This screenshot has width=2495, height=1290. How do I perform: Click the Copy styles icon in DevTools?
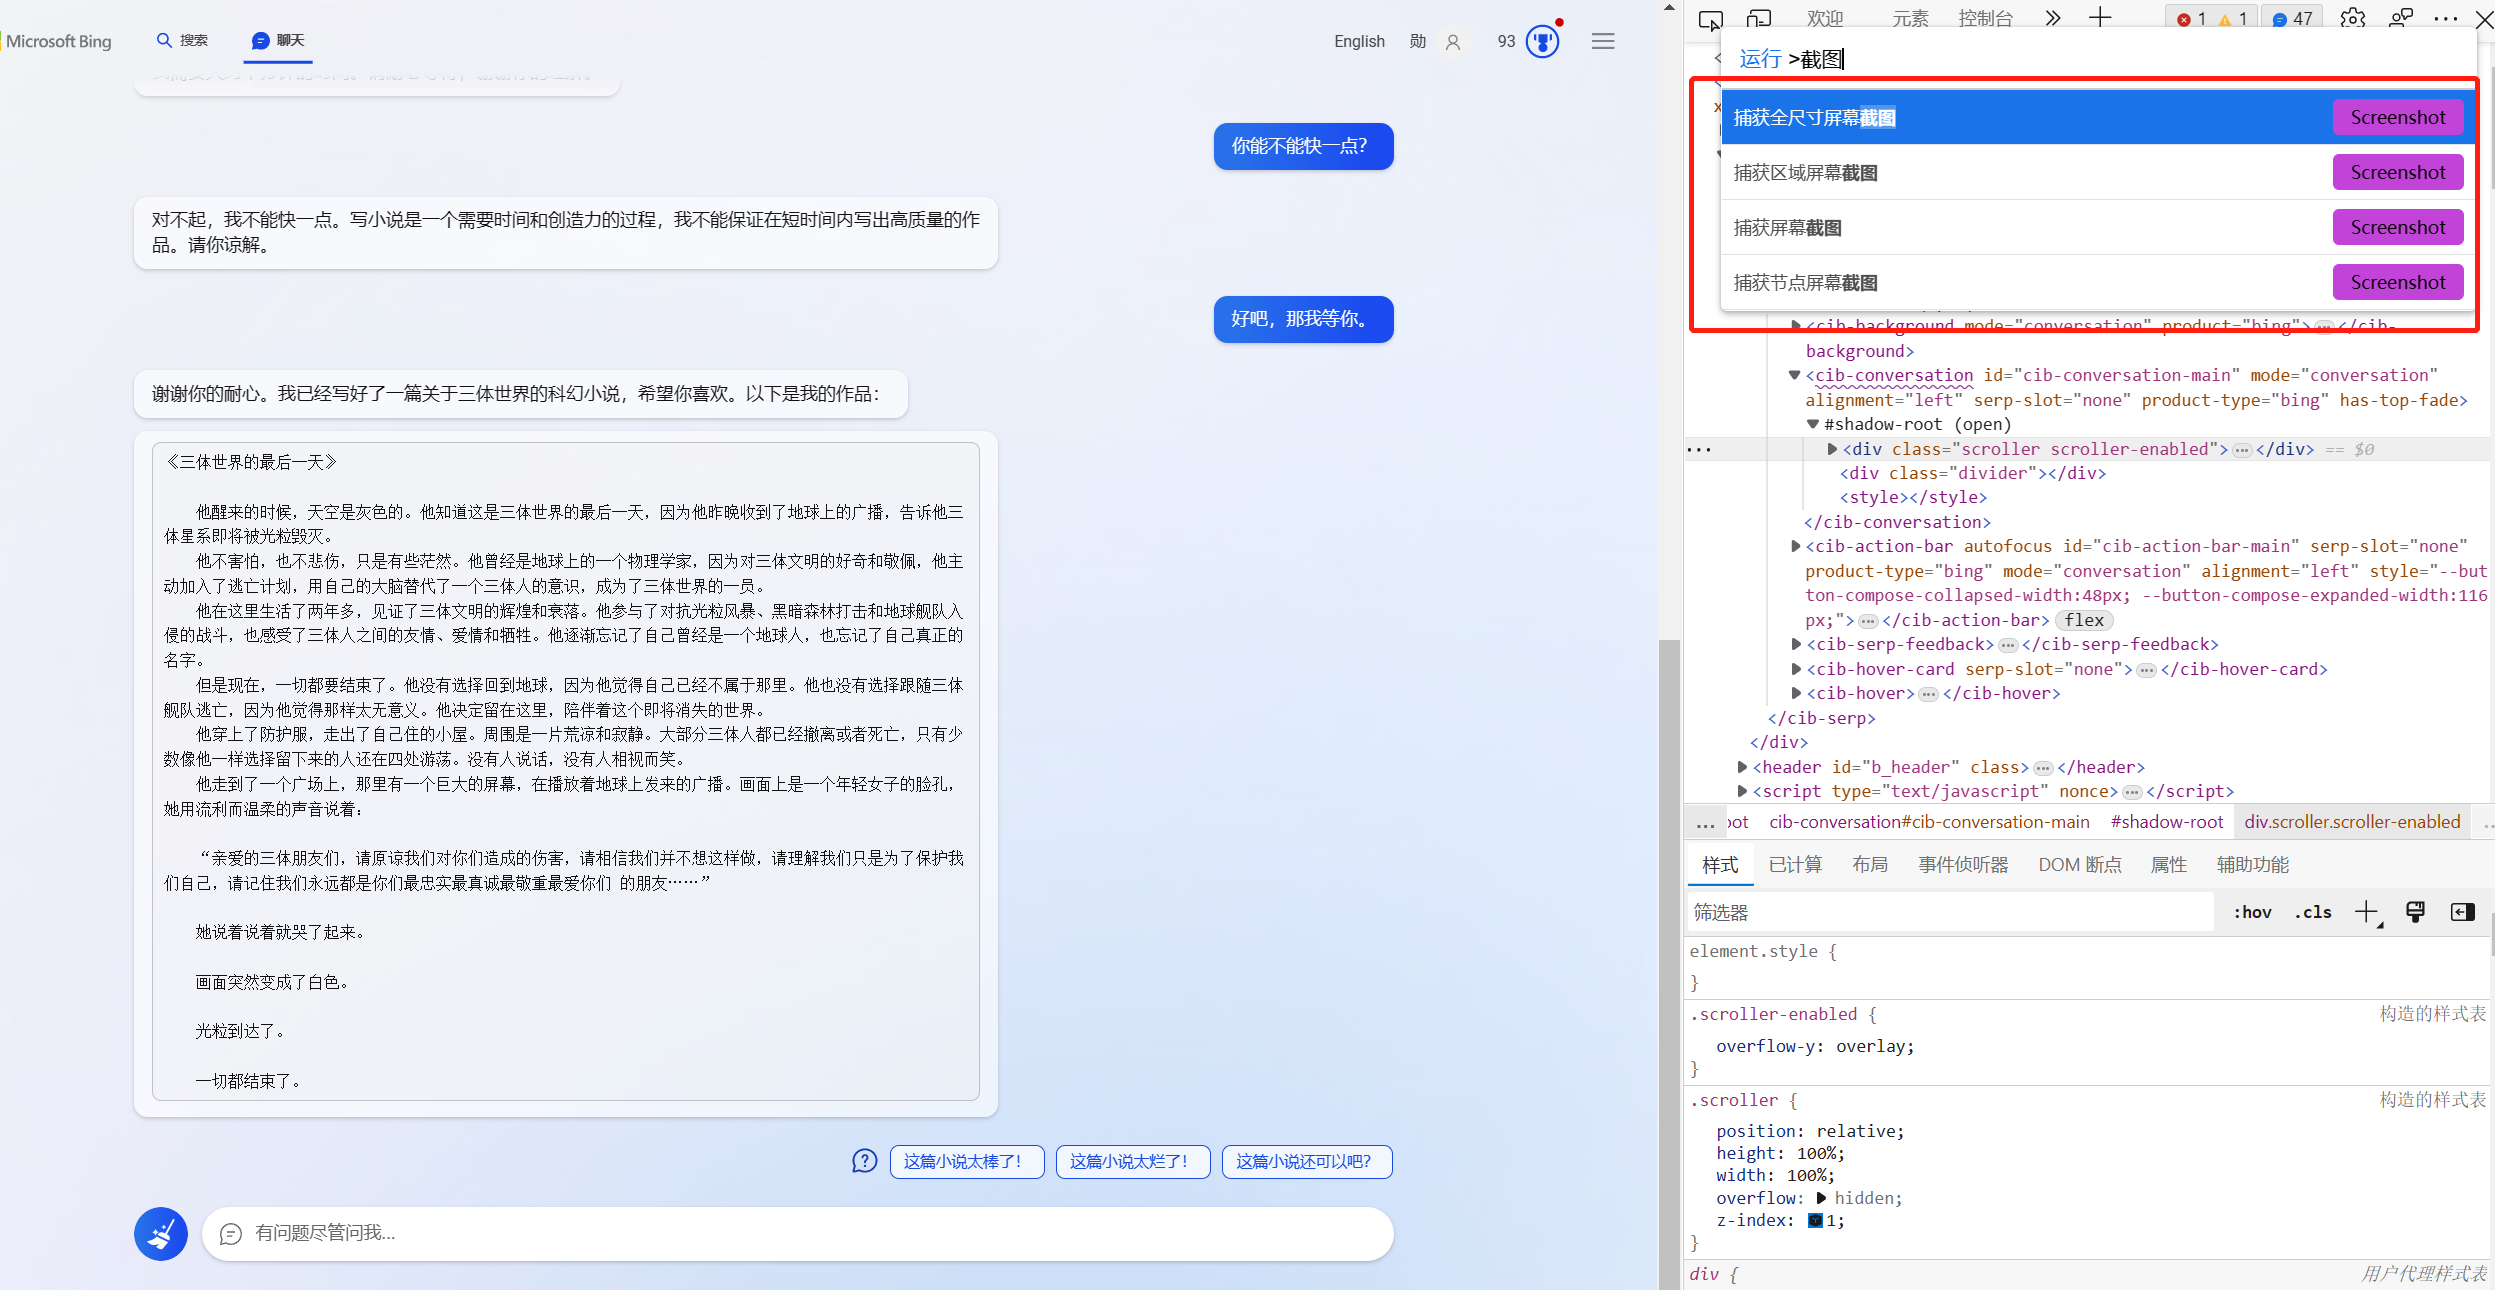coord(2414,915)
